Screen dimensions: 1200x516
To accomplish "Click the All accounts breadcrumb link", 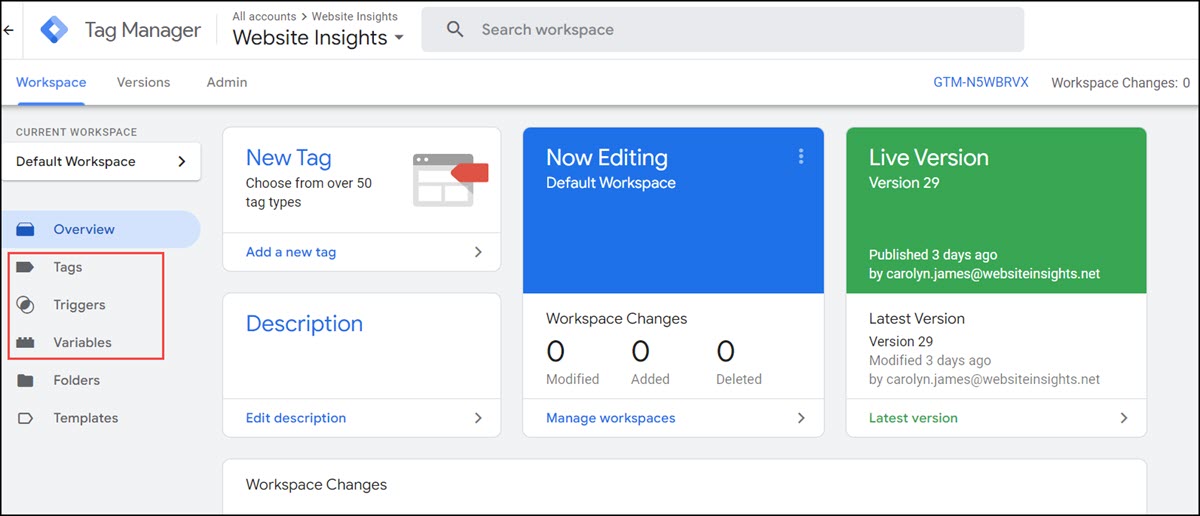I will pyautogui.click(x=264, y=16).
